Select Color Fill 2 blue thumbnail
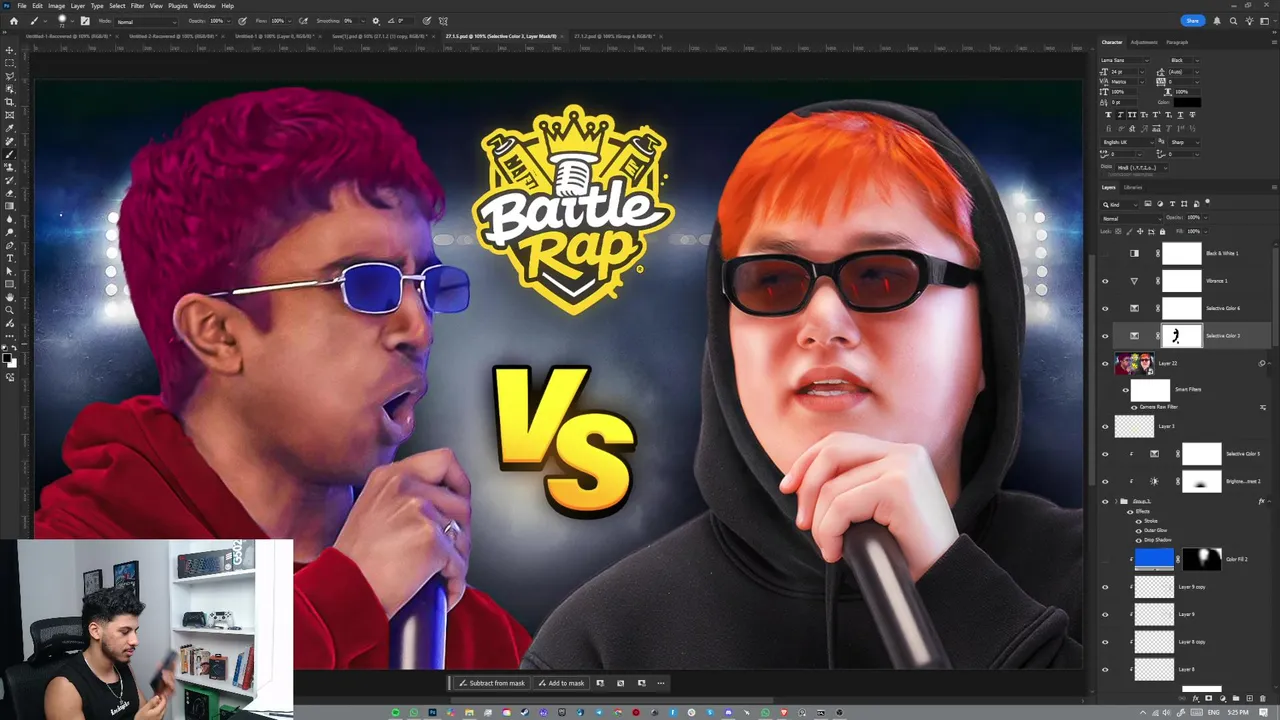Viewport: 1280px width, 720px height. click(1154, 559)
